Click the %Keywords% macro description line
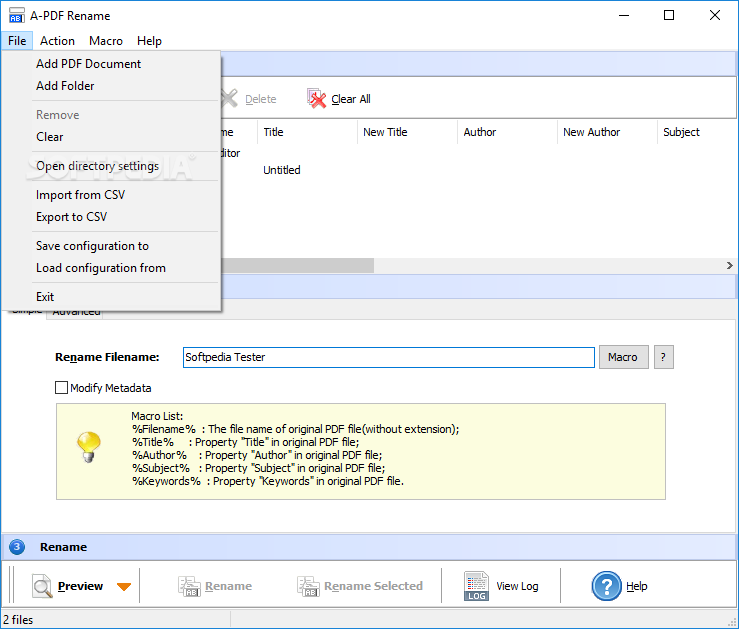The image size is (739, 629). tap(268, 481)
